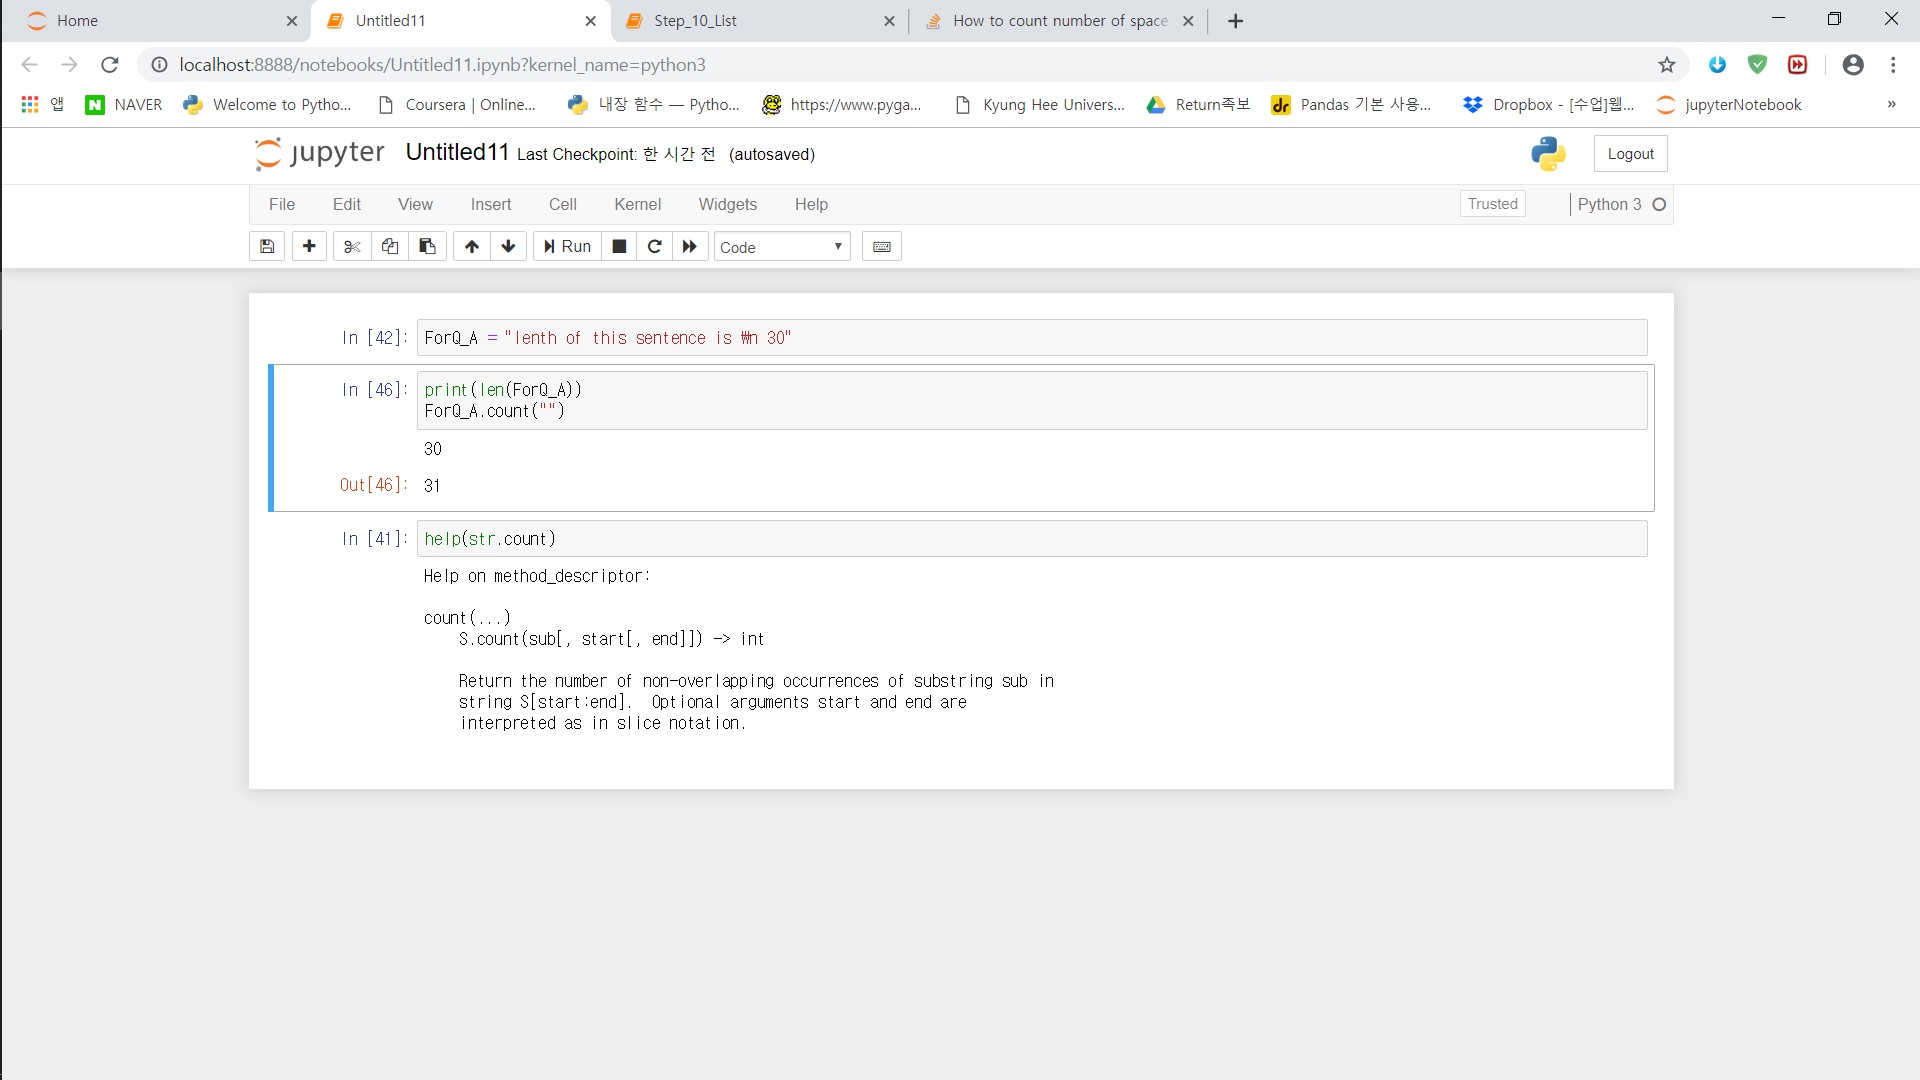Close the Step_10_List browser tab
This screenshot has height=1080, width=1920.
[x=889, y=21]
